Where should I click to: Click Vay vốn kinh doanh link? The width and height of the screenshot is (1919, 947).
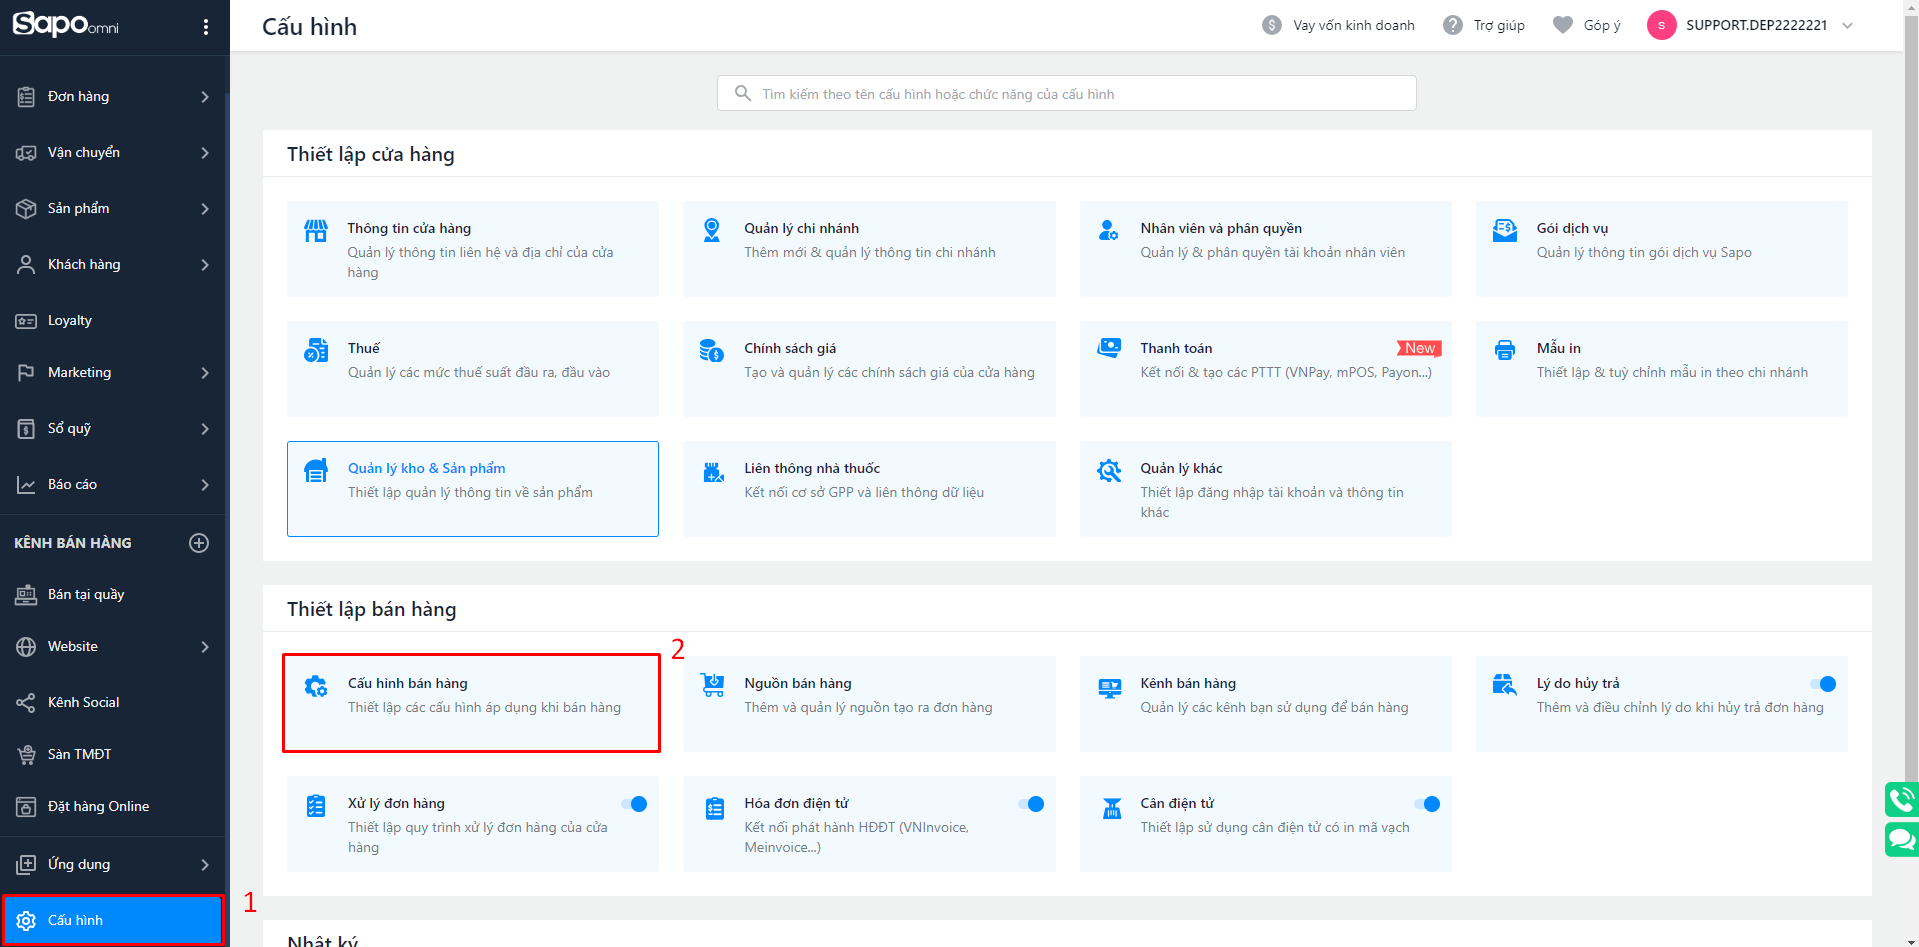tap(1338, 25)
